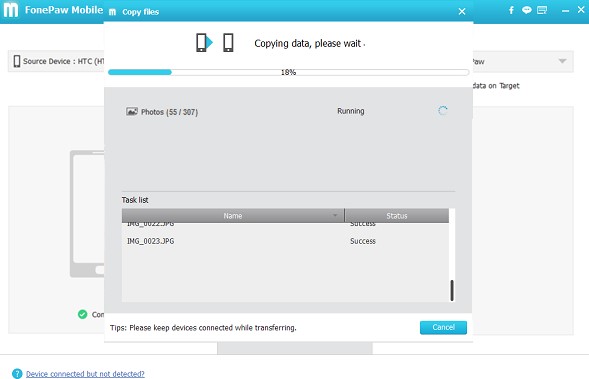Screen dimensions: 589x379
Task: Click the task list scrollbar thumb
Action: (x=452, y=290)
